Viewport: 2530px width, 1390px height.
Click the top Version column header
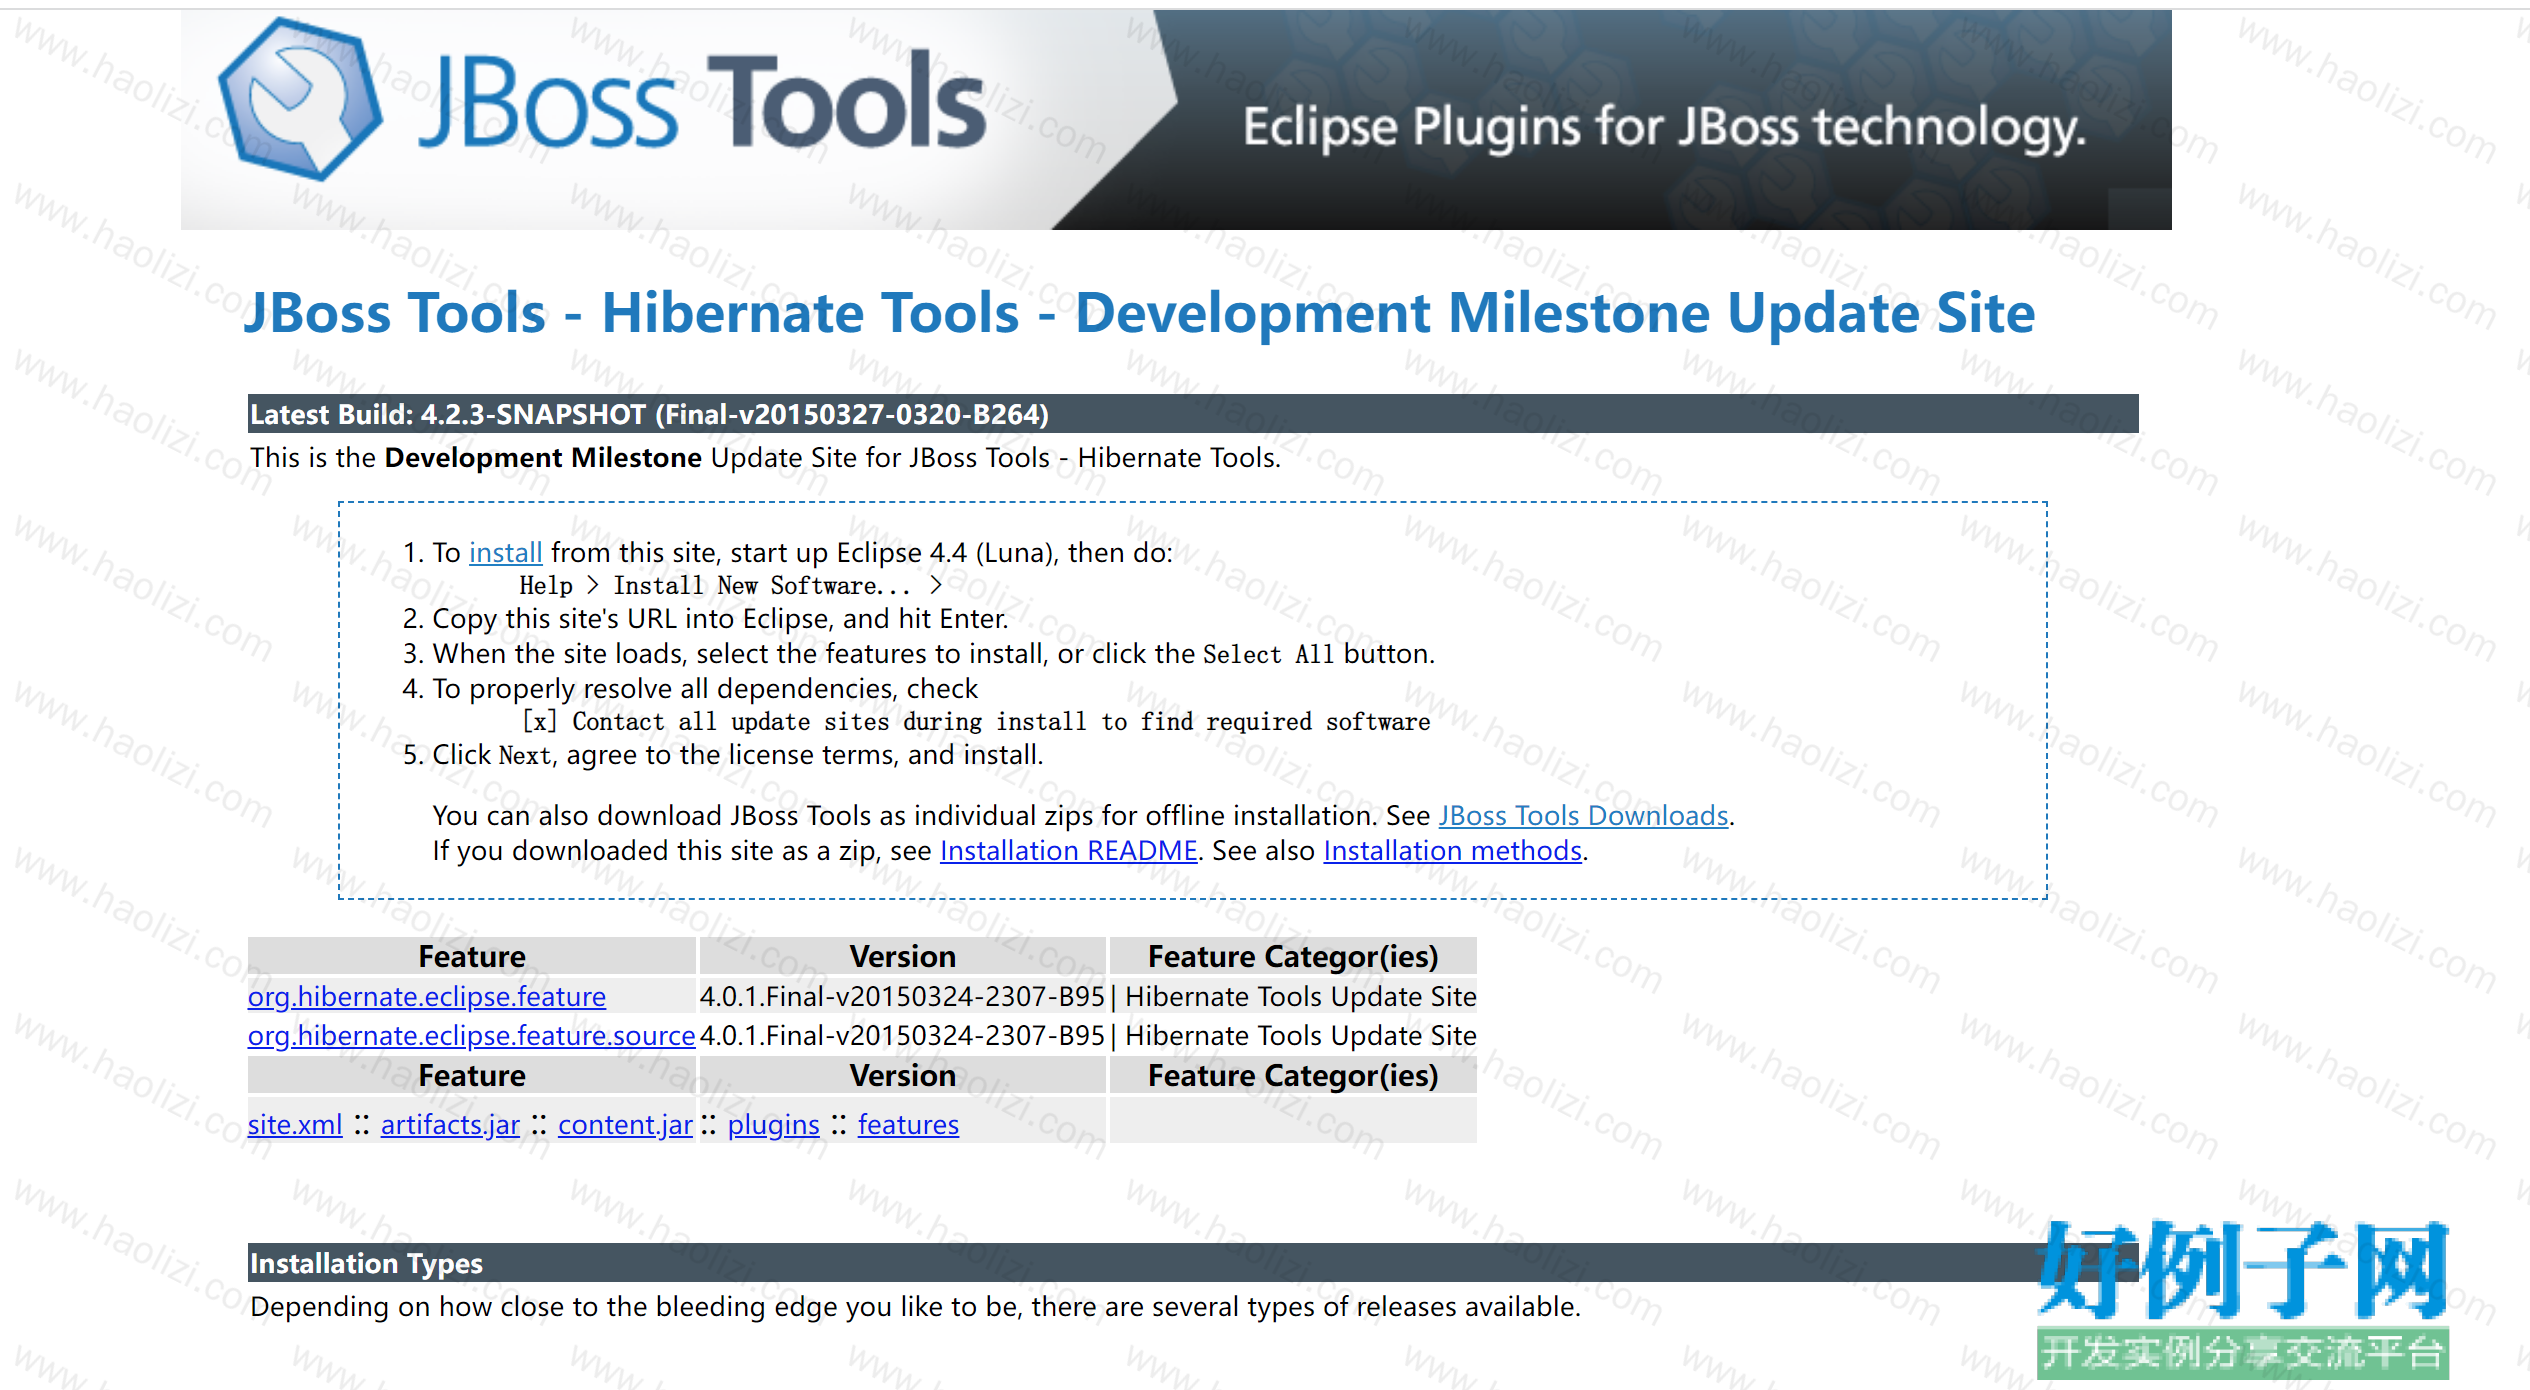[x=903, y=956]
